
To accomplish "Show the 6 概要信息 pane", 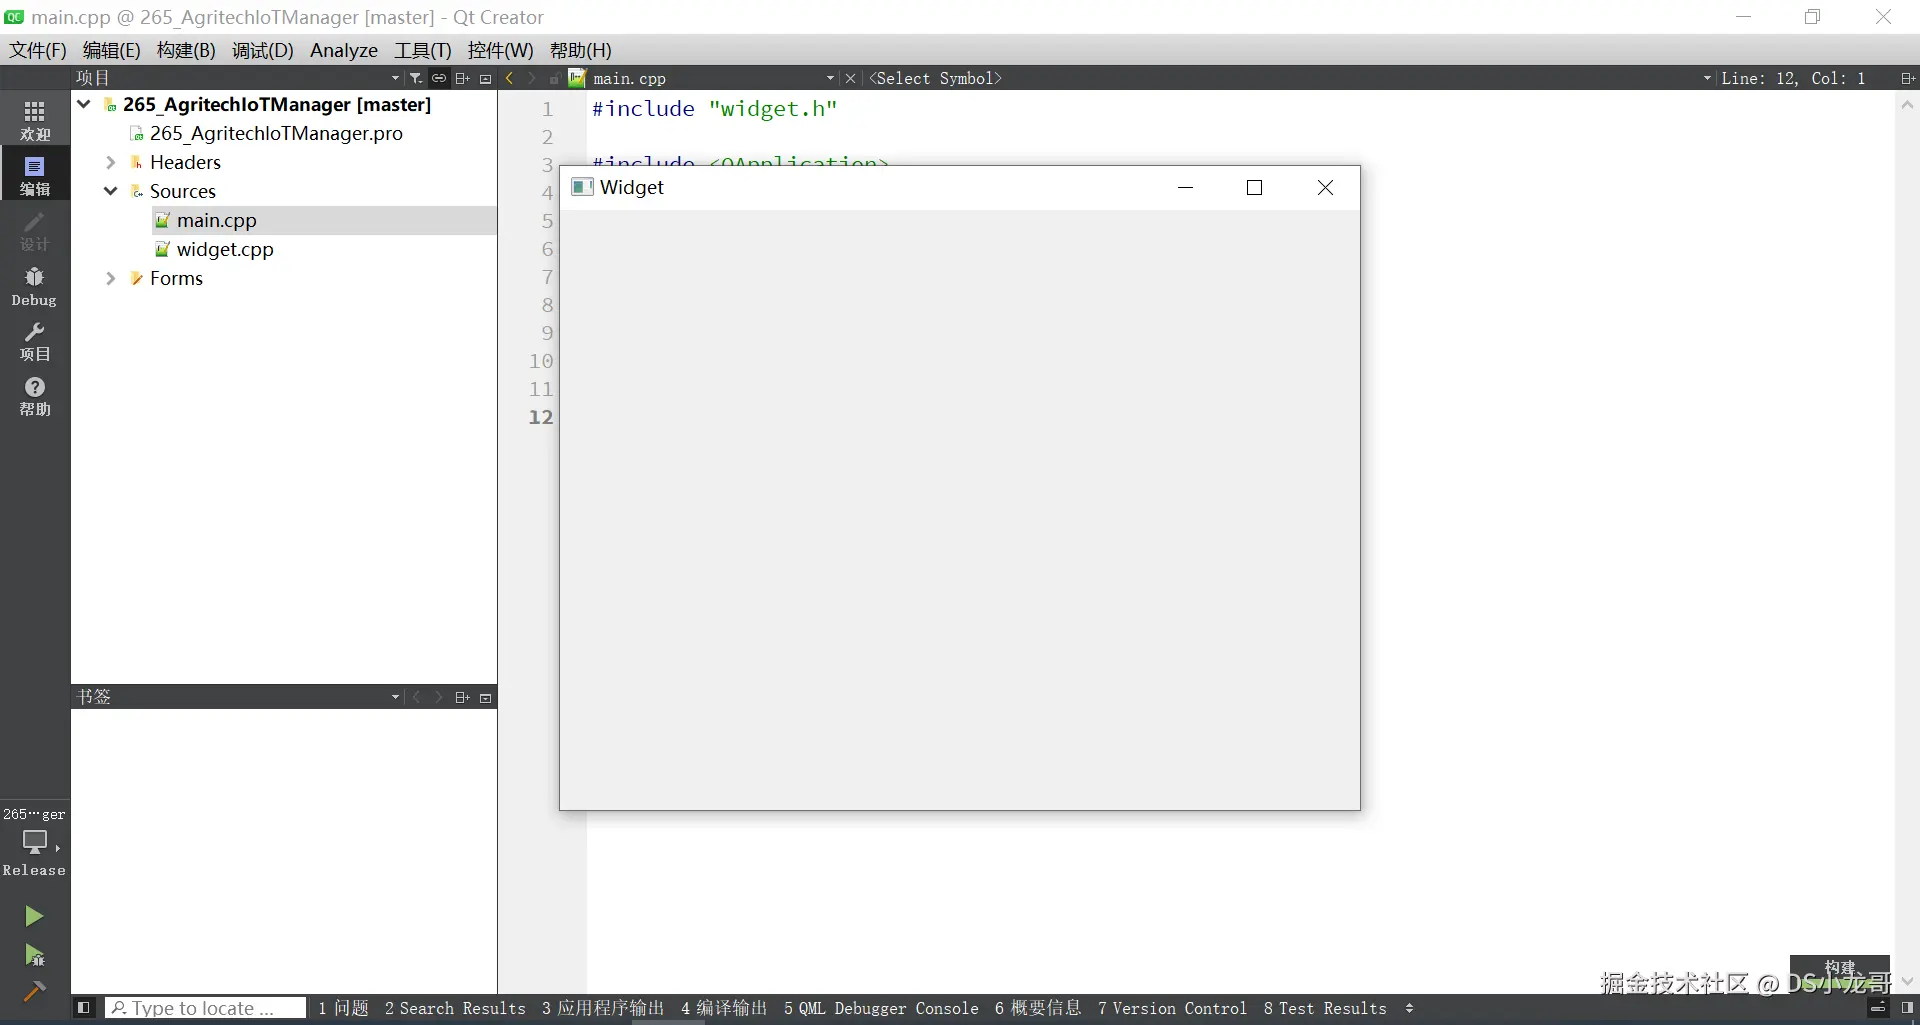I will coord(1038,1008).
